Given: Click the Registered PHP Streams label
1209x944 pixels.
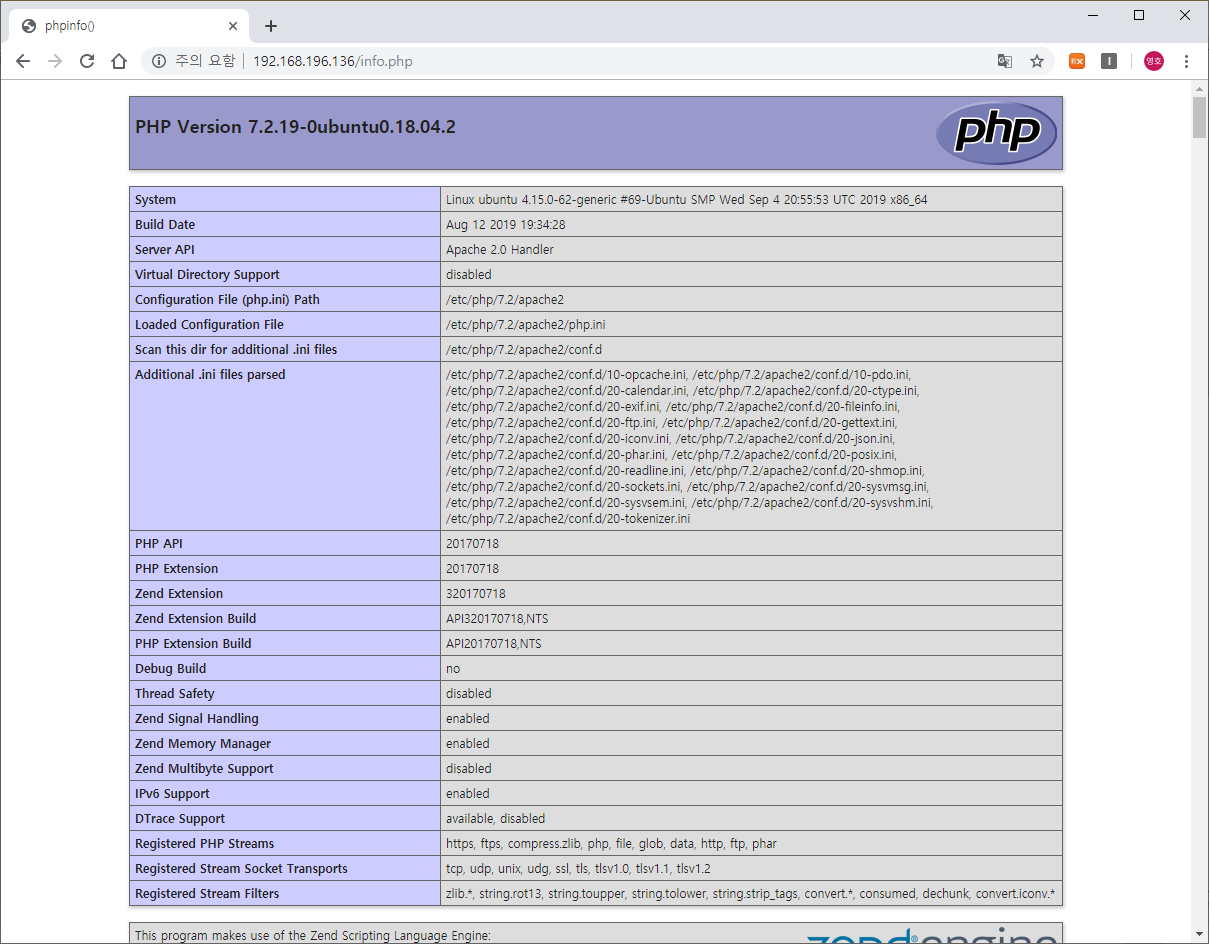Looking at the screenshot, I should pos(204,844).
